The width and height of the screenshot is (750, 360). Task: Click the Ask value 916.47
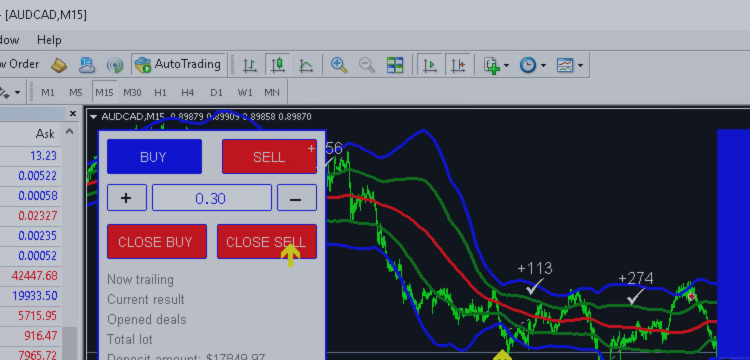pos(40,336)
